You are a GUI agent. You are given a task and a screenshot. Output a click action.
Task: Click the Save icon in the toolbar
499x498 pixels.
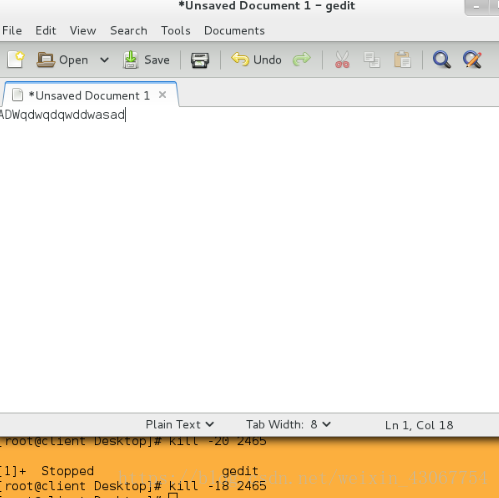coord(131,60)
